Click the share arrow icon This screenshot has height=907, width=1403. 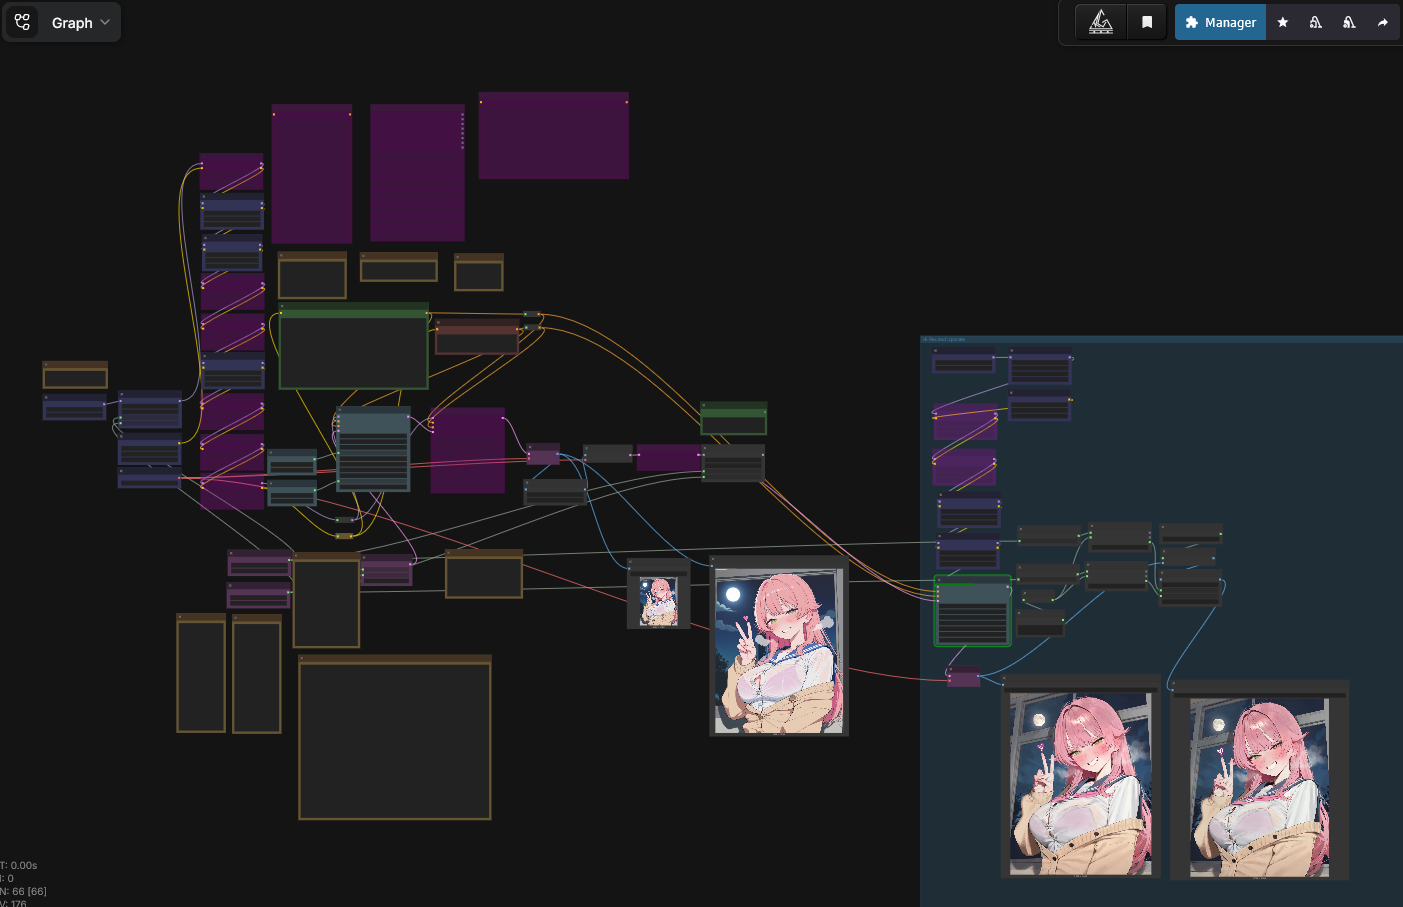1383,22
